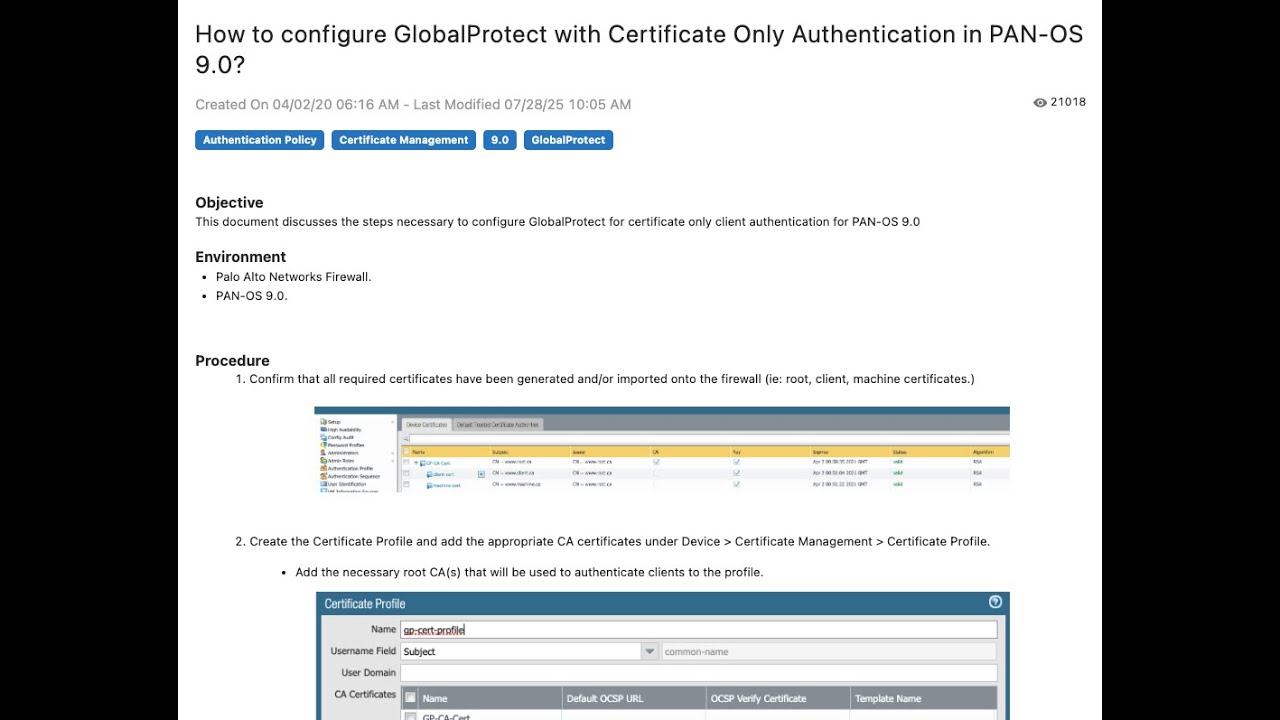Click the step 2 Create the Certificate Profile sentence
The height and width of the screenshot is (720, 1280).
(x=620, y=542)
